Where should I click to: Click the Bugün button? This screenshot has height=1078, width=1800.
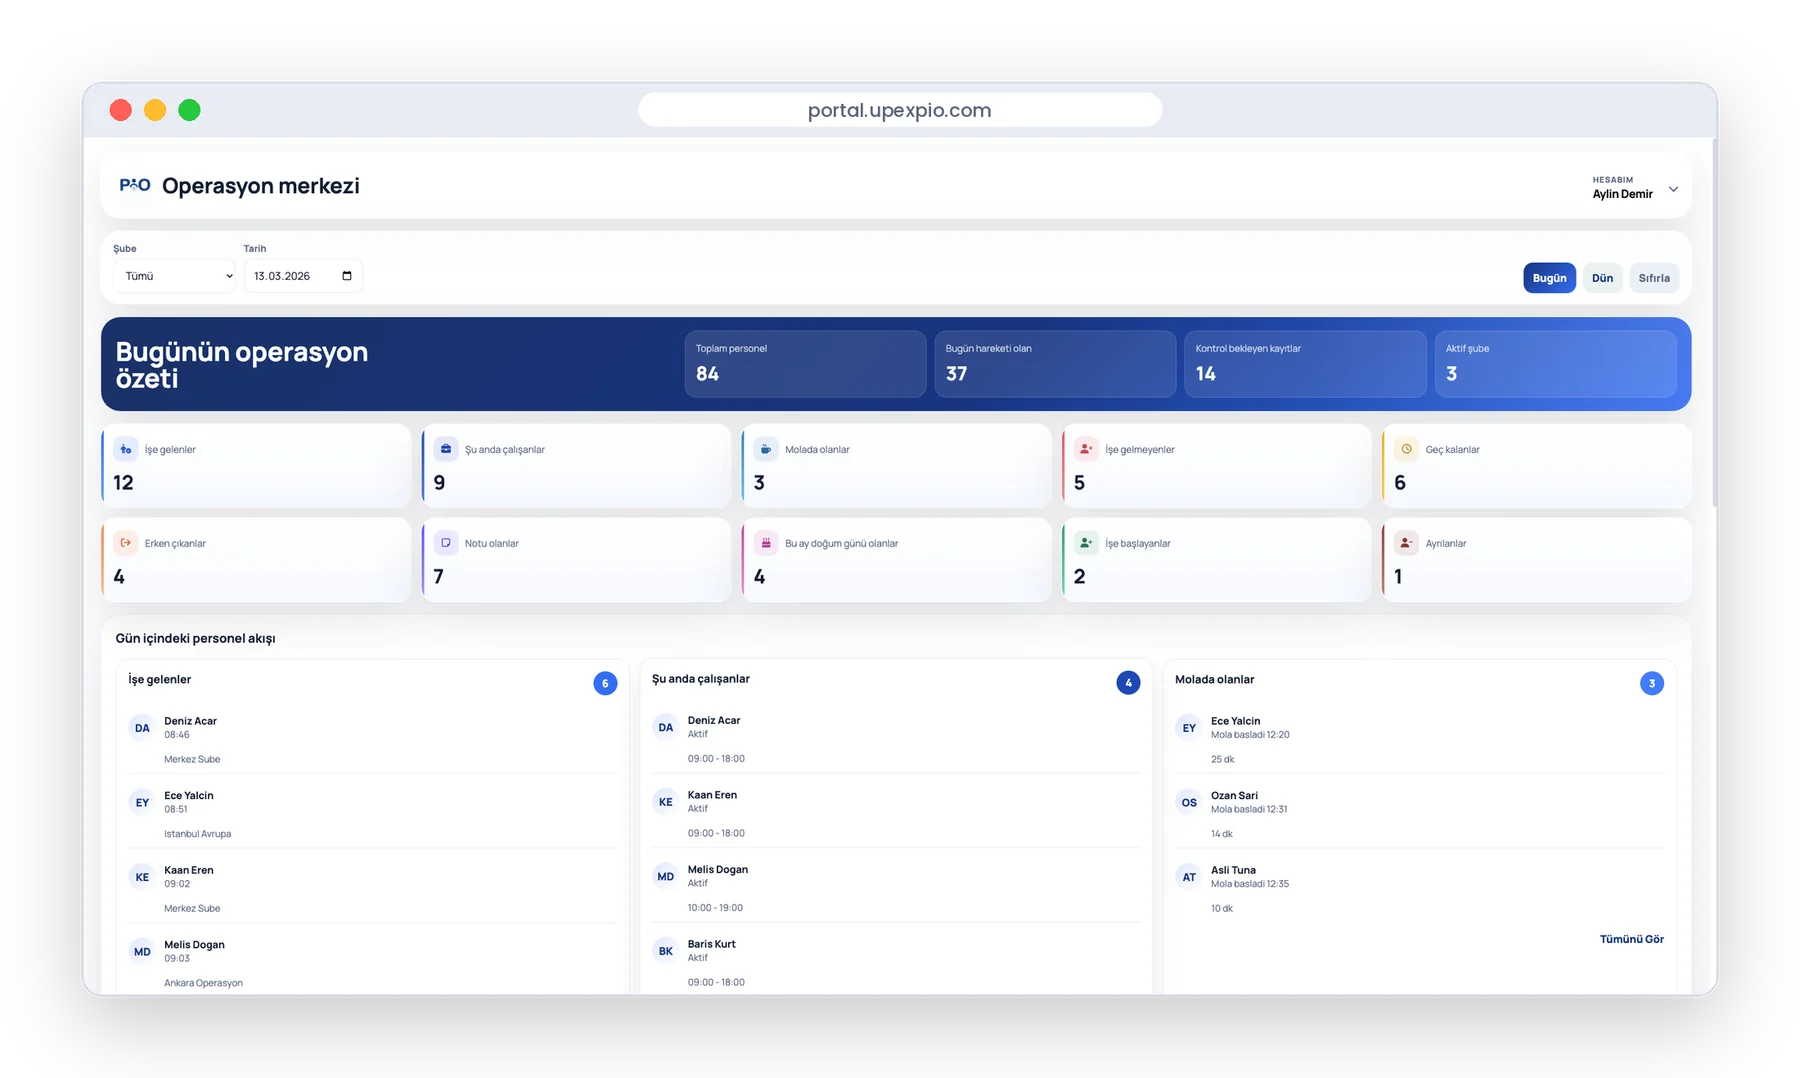click(x=1549, y=278)
